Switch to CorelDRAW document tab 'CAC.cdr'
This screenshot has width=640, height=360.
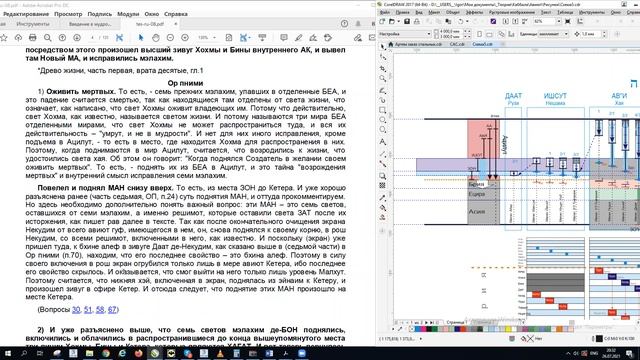457,44
